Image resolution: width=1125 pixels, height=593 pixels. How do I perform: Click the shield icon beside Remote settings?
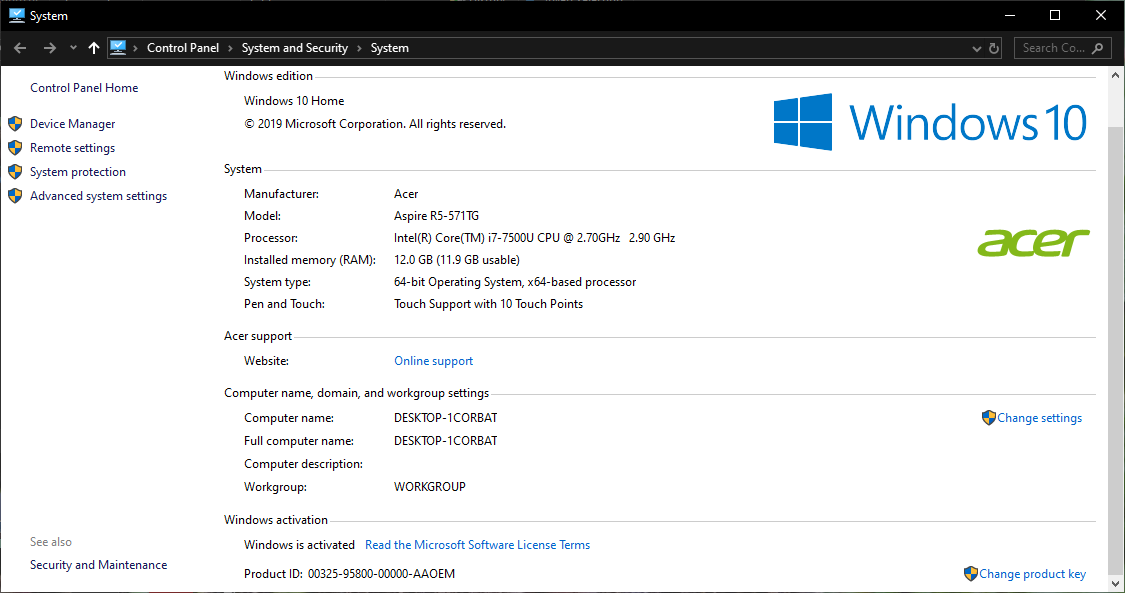pyautogui.click(x=15, y=148)
